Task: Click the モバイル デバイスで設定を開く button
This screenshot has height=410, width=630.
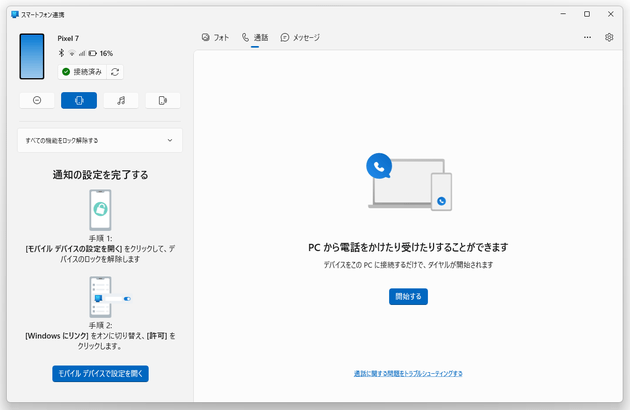Action: [100, 373]
